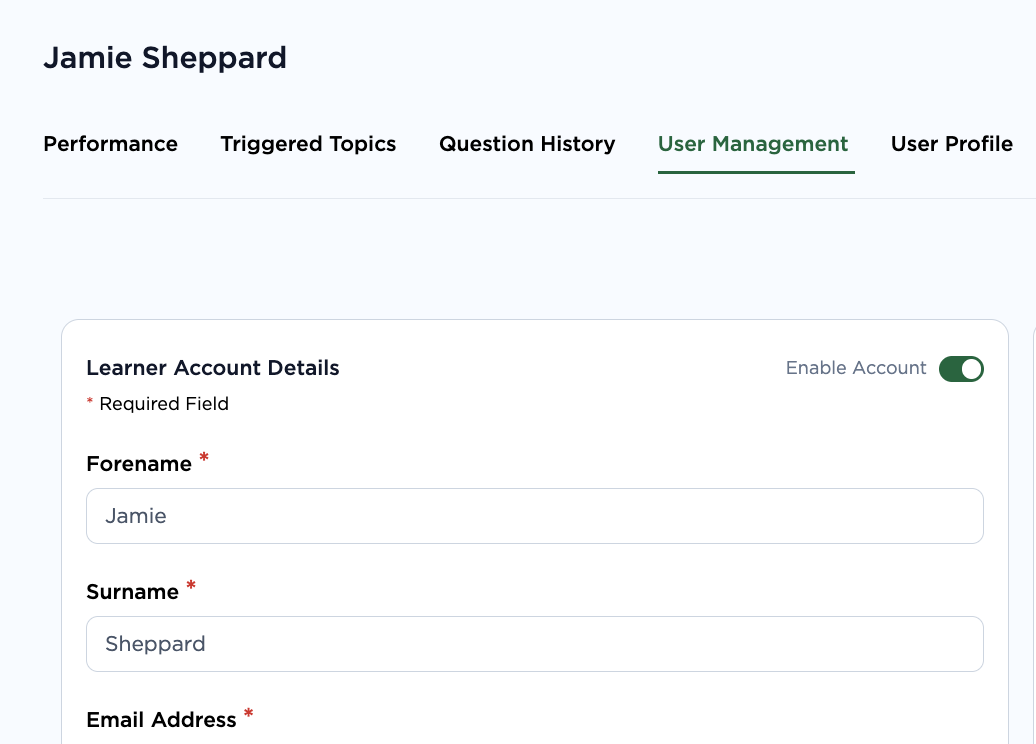Click the red asterisk before Required Field

coord(90,403)
